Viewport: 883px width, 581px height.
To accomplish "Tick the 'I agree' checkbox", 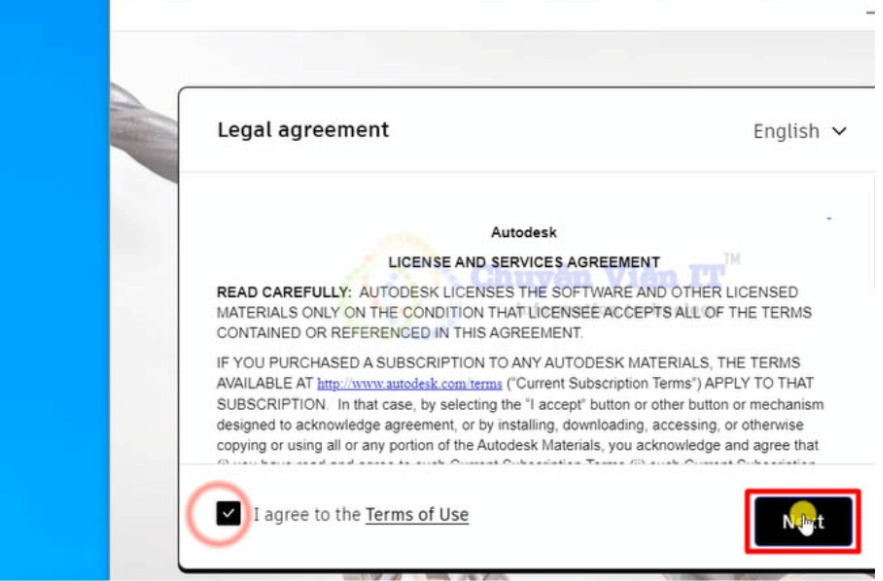I will pos(229,514).
